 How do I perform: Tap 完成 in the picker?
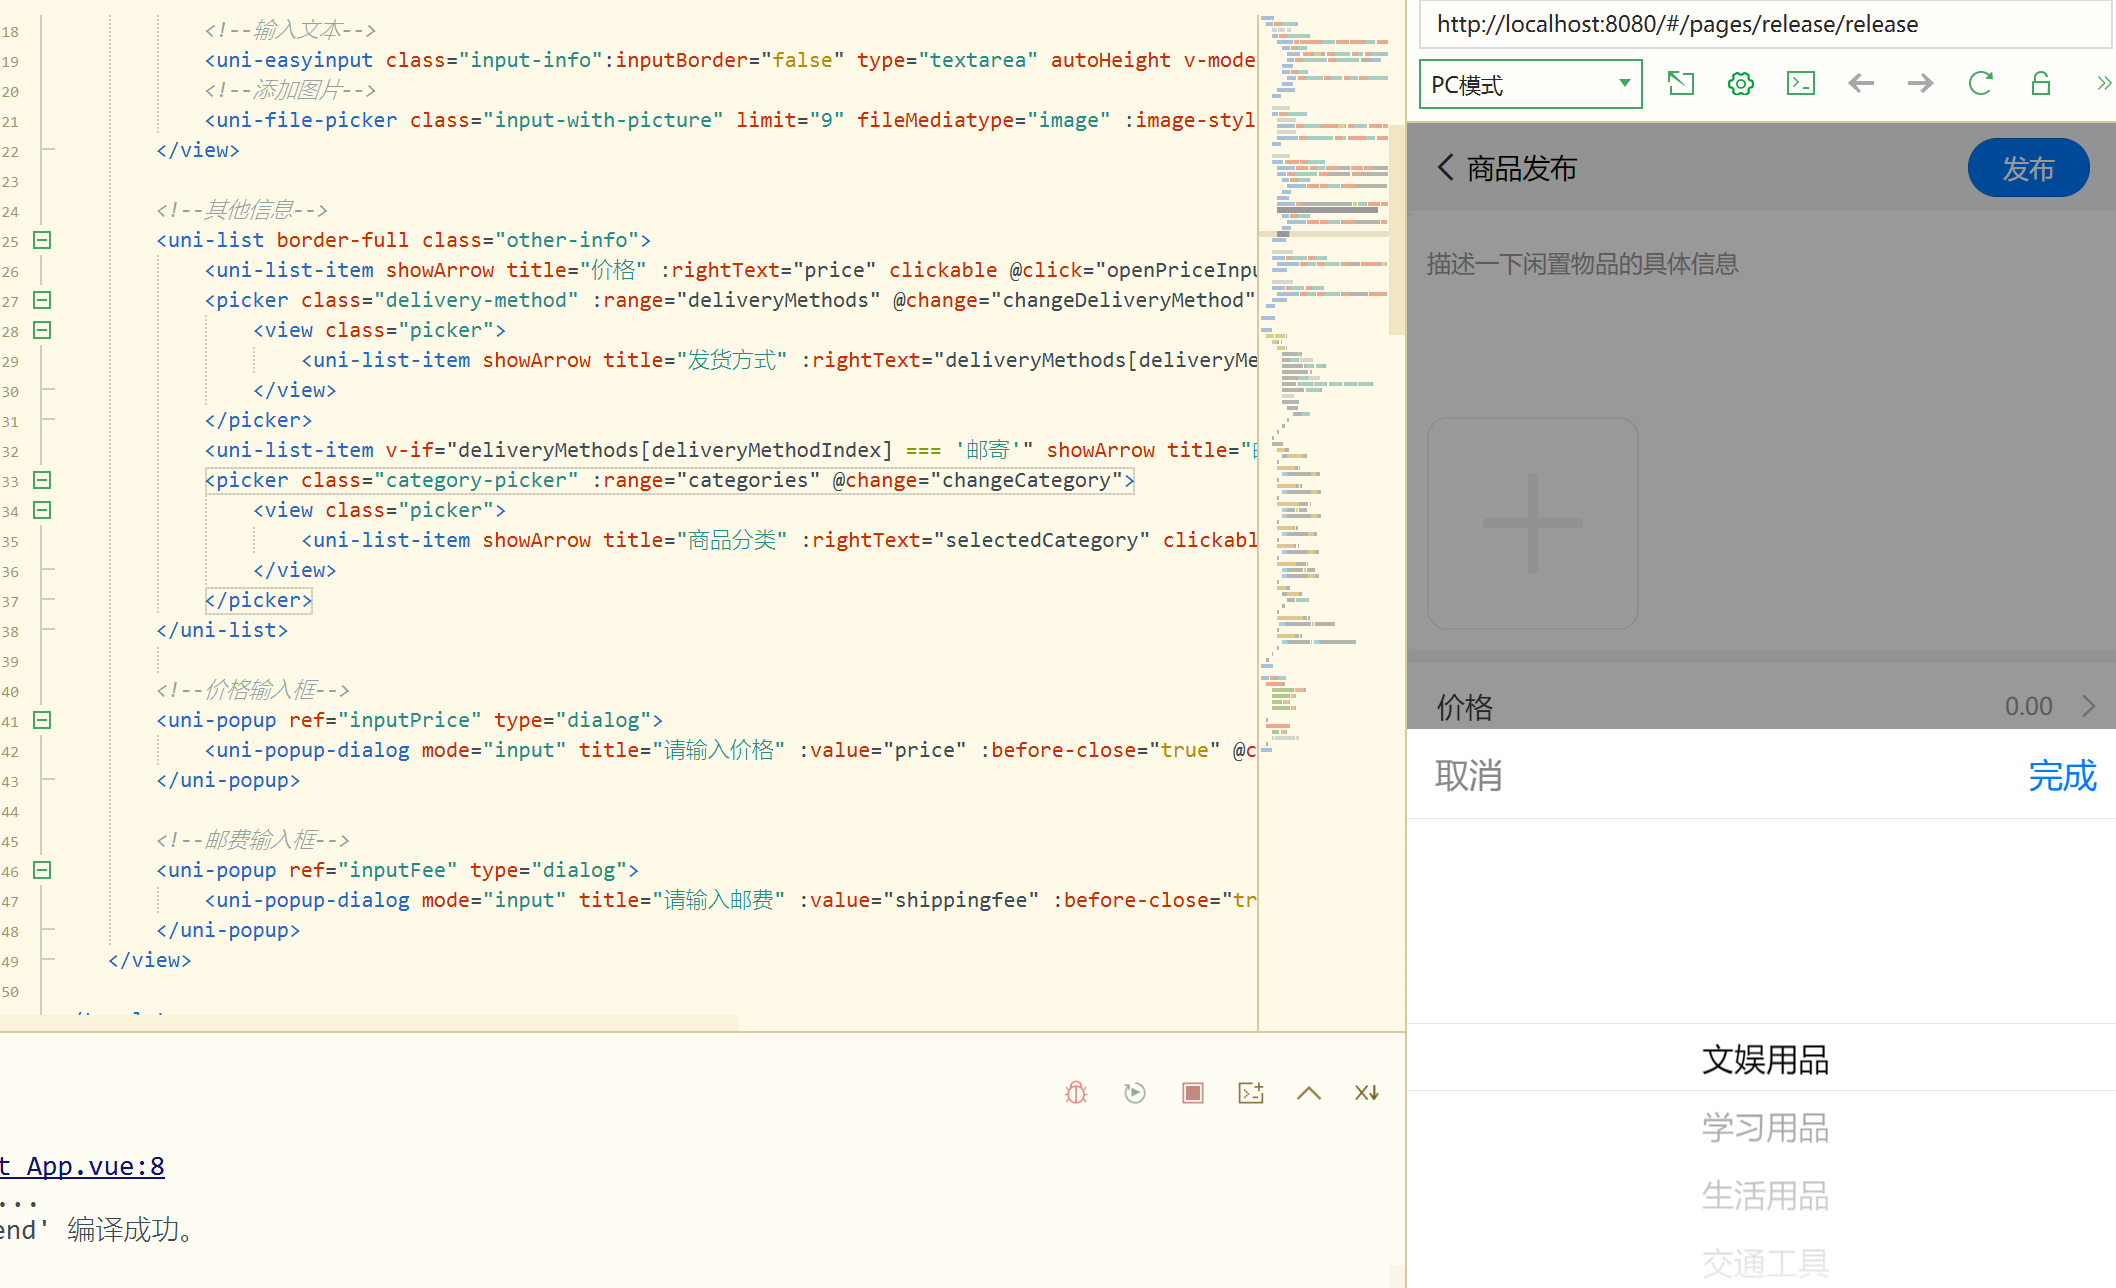click(2062, 776)
